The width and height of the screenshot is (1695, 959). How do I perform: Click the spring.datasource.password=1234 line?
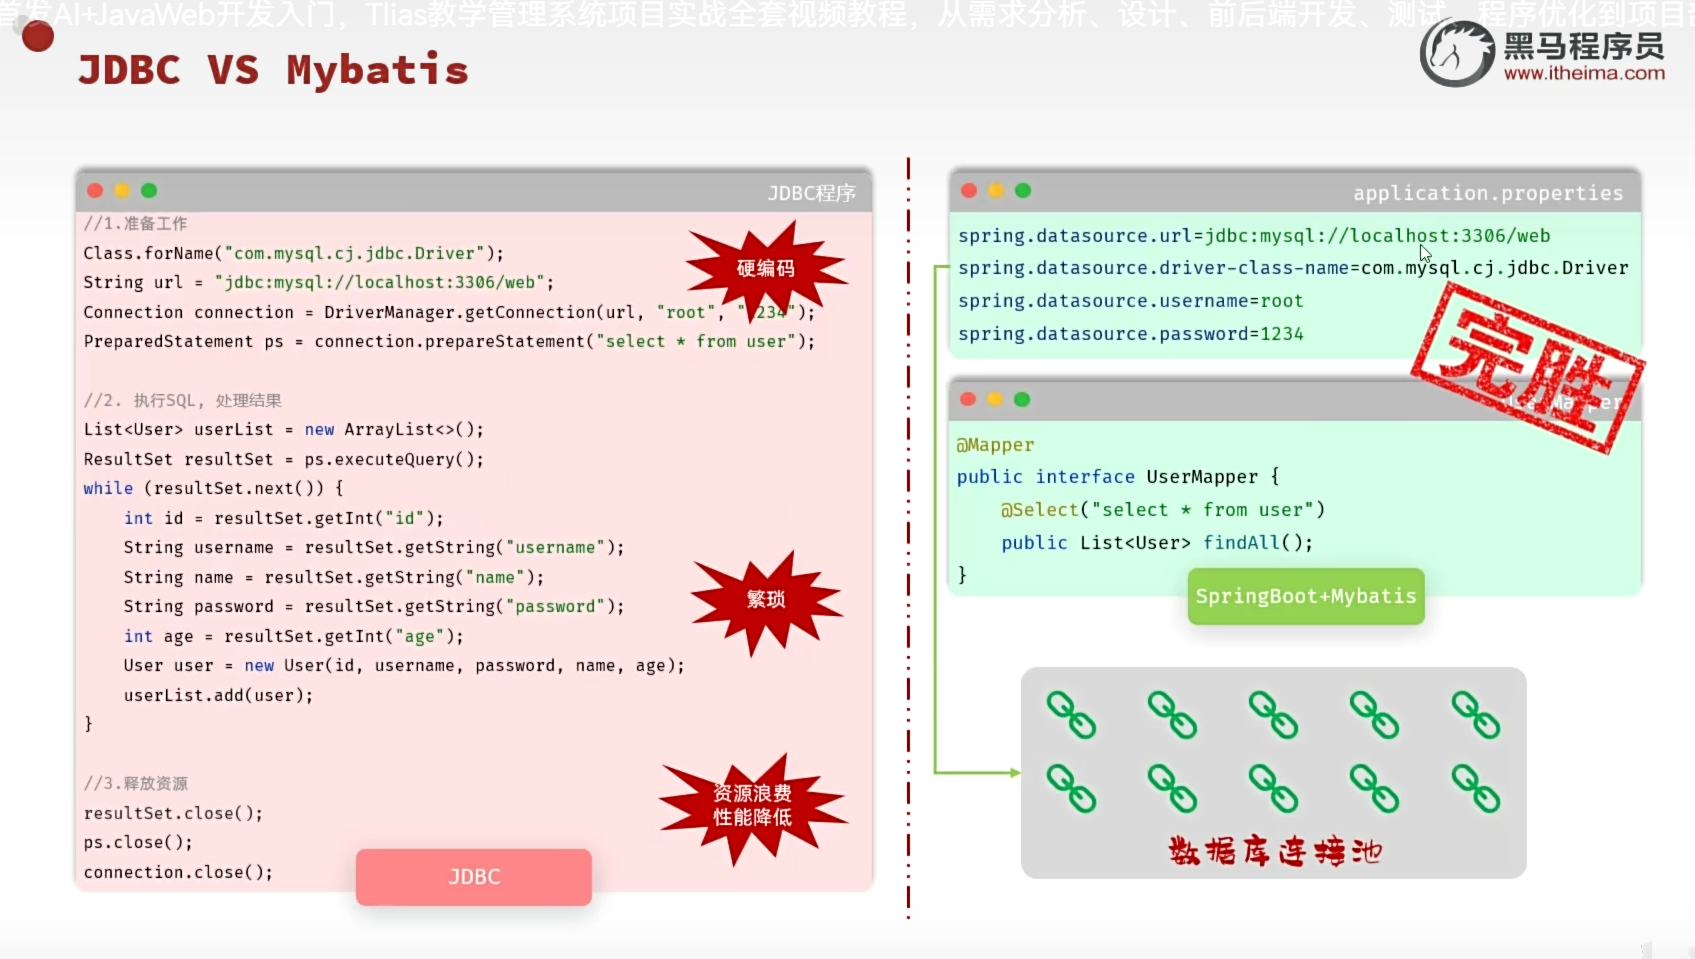pos(1131,334)
